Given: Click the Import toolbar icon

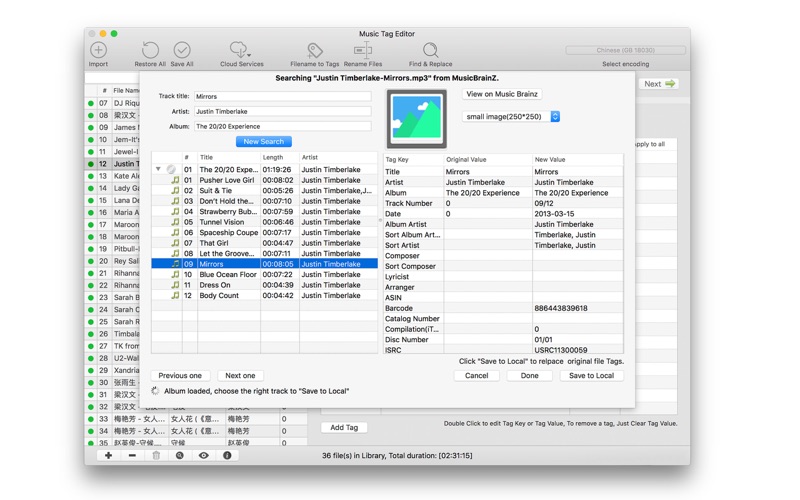Looking at the screenshot, I should (x=98, y=51).
